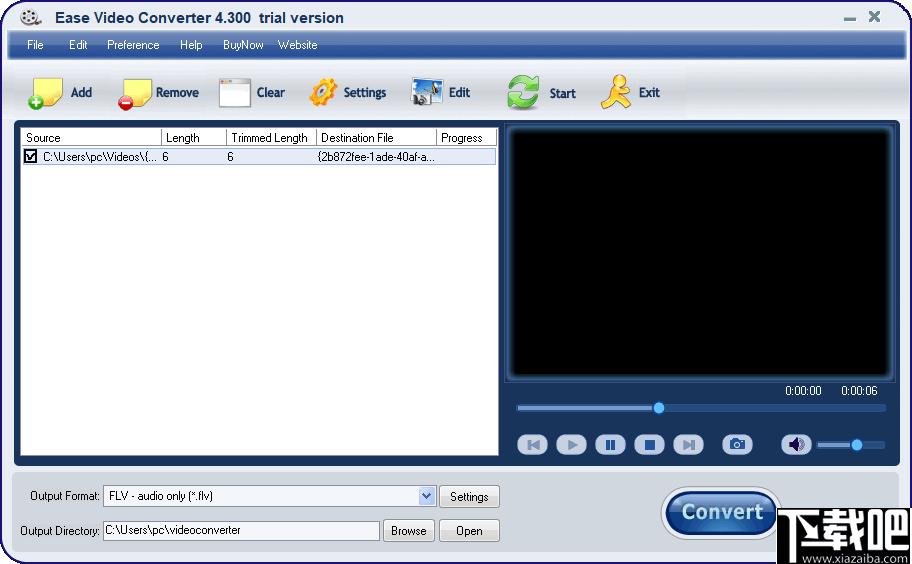Minimize the Ease Video Converter window

pyautogui.click(x=850, y=17)
